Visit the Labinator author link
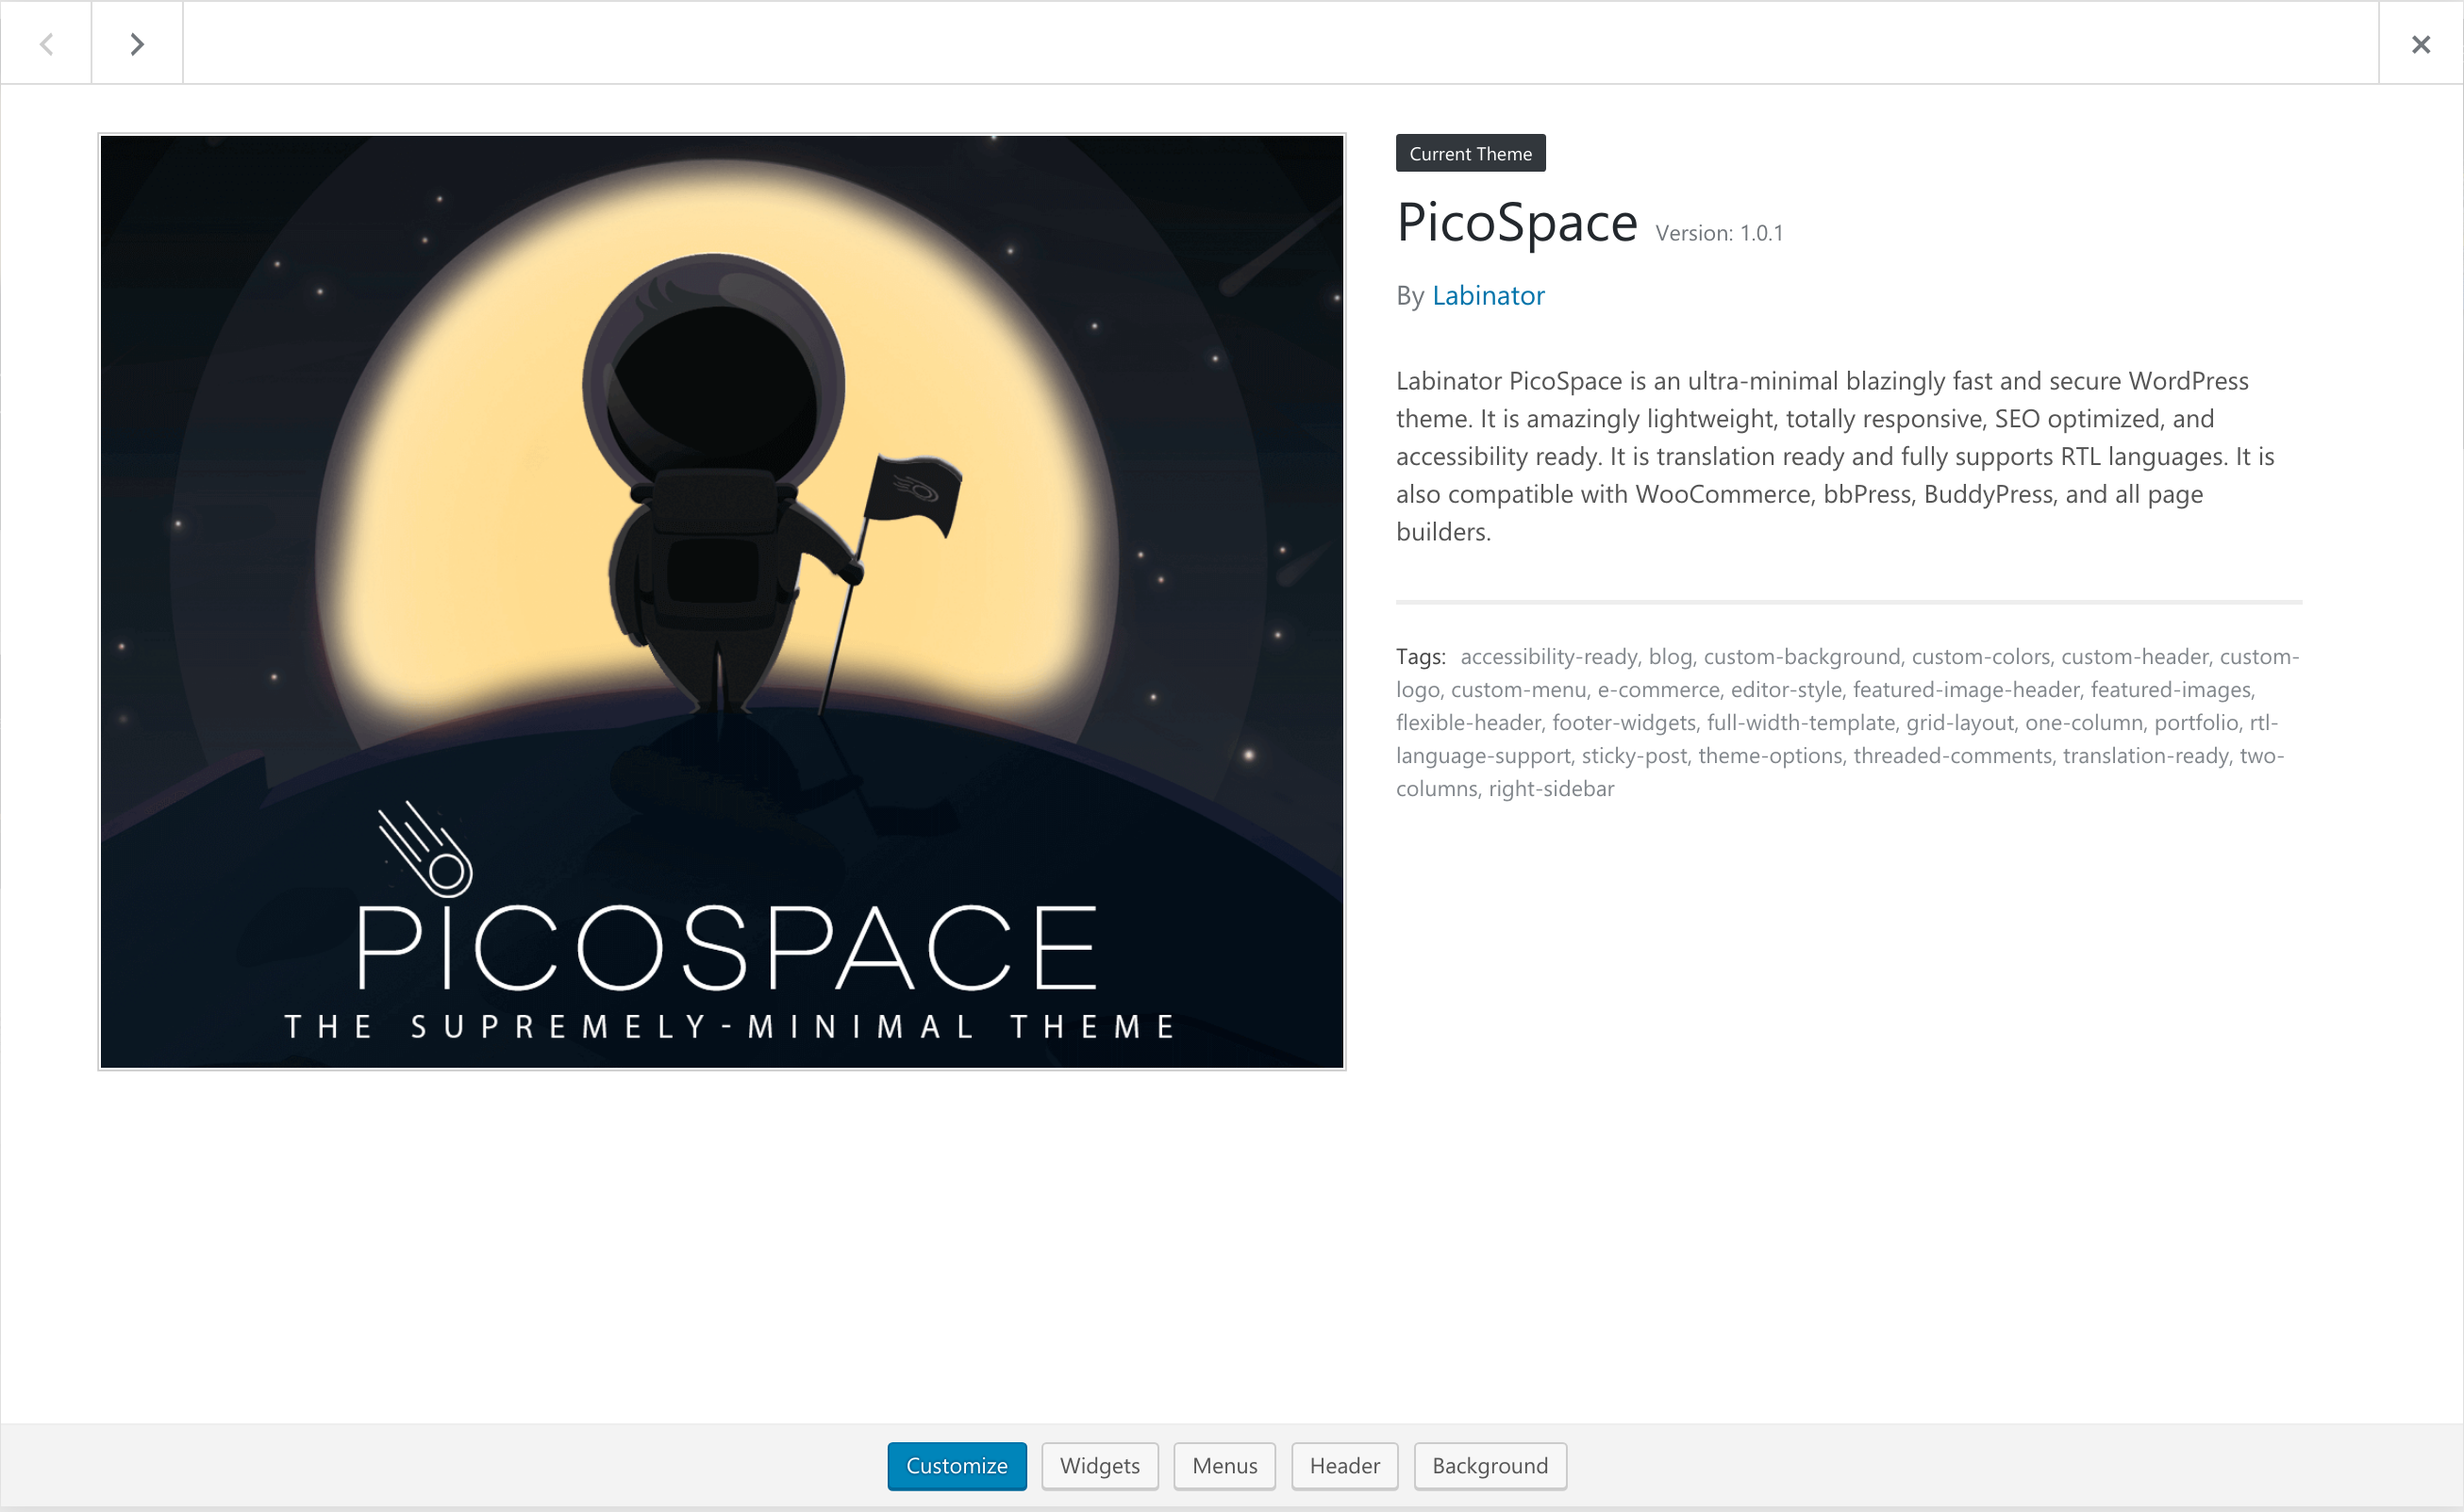2464x1512 pixels. point(1488,295)
